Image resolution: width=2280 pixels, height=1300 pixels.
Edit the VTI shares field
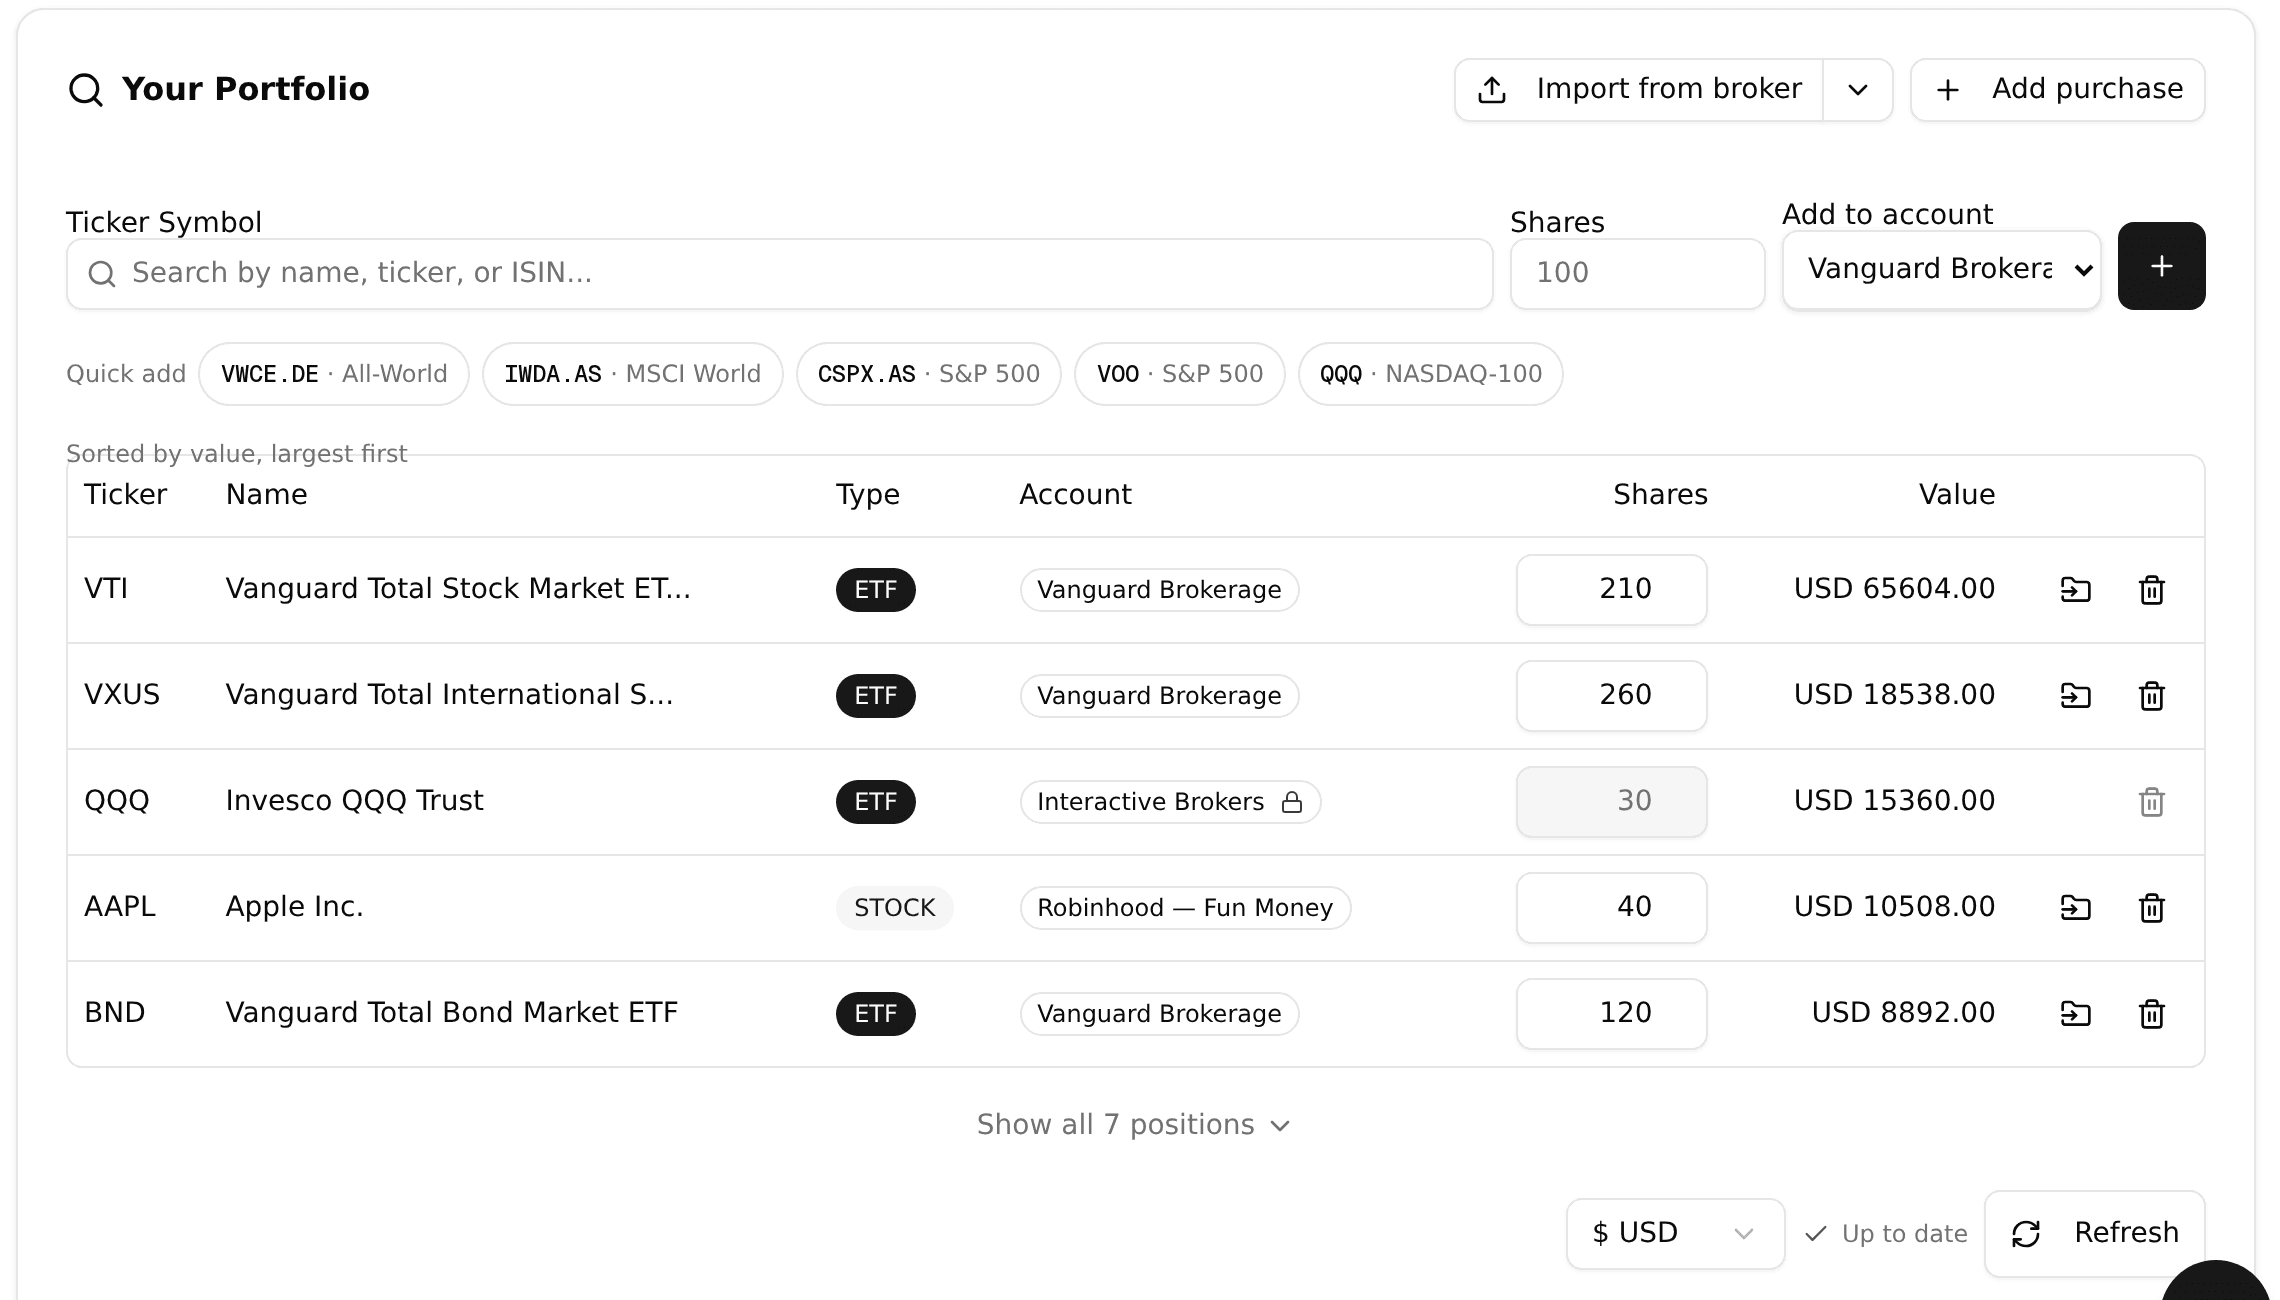[1611, 590]
